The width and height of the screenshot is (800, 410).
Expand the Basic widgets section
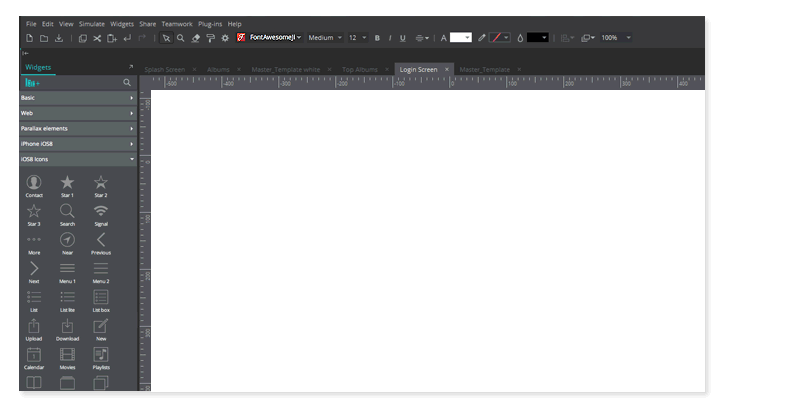coord(78,98)
